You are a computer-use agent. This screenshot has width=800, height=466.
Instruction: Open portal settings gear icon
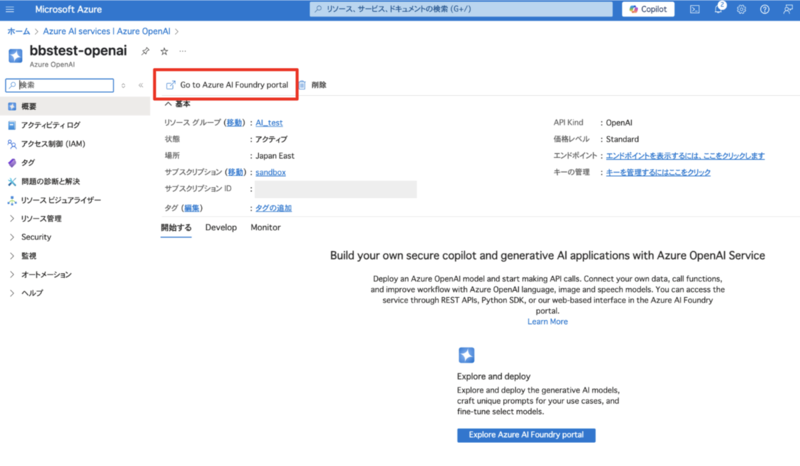click(741, 9)
